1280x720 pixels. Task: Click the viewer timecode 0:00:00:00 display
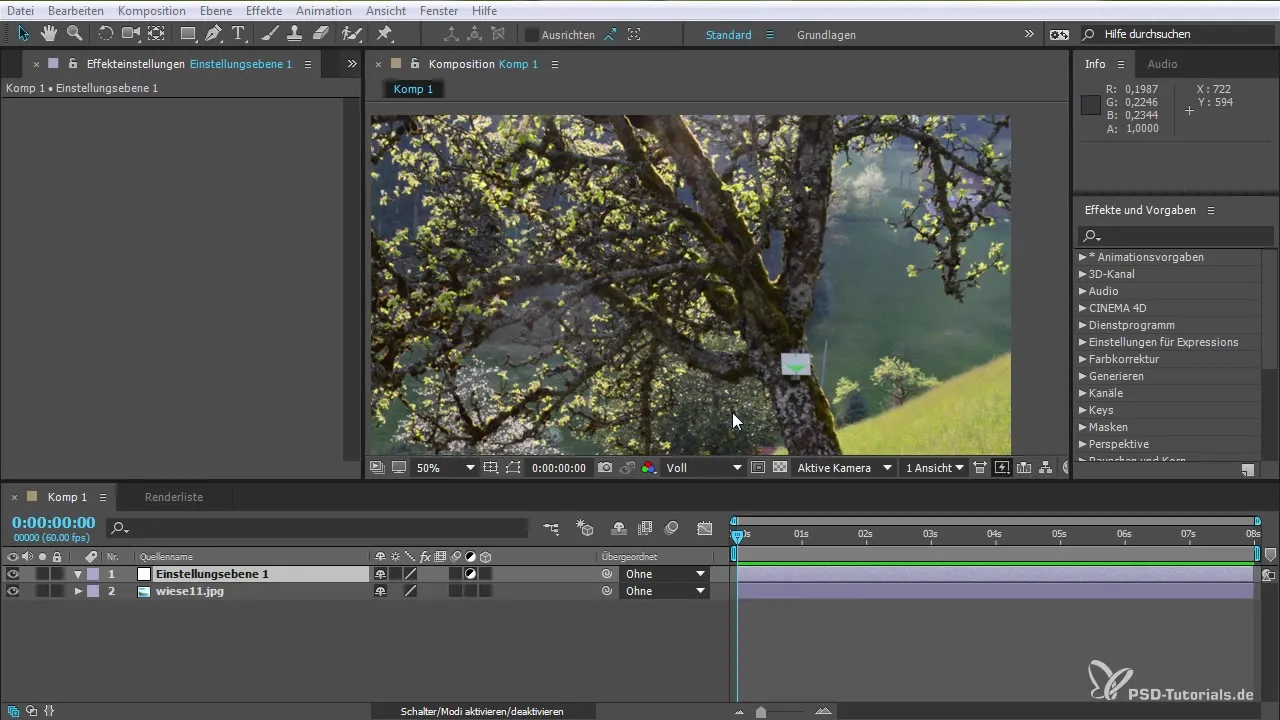click(559, 468)
